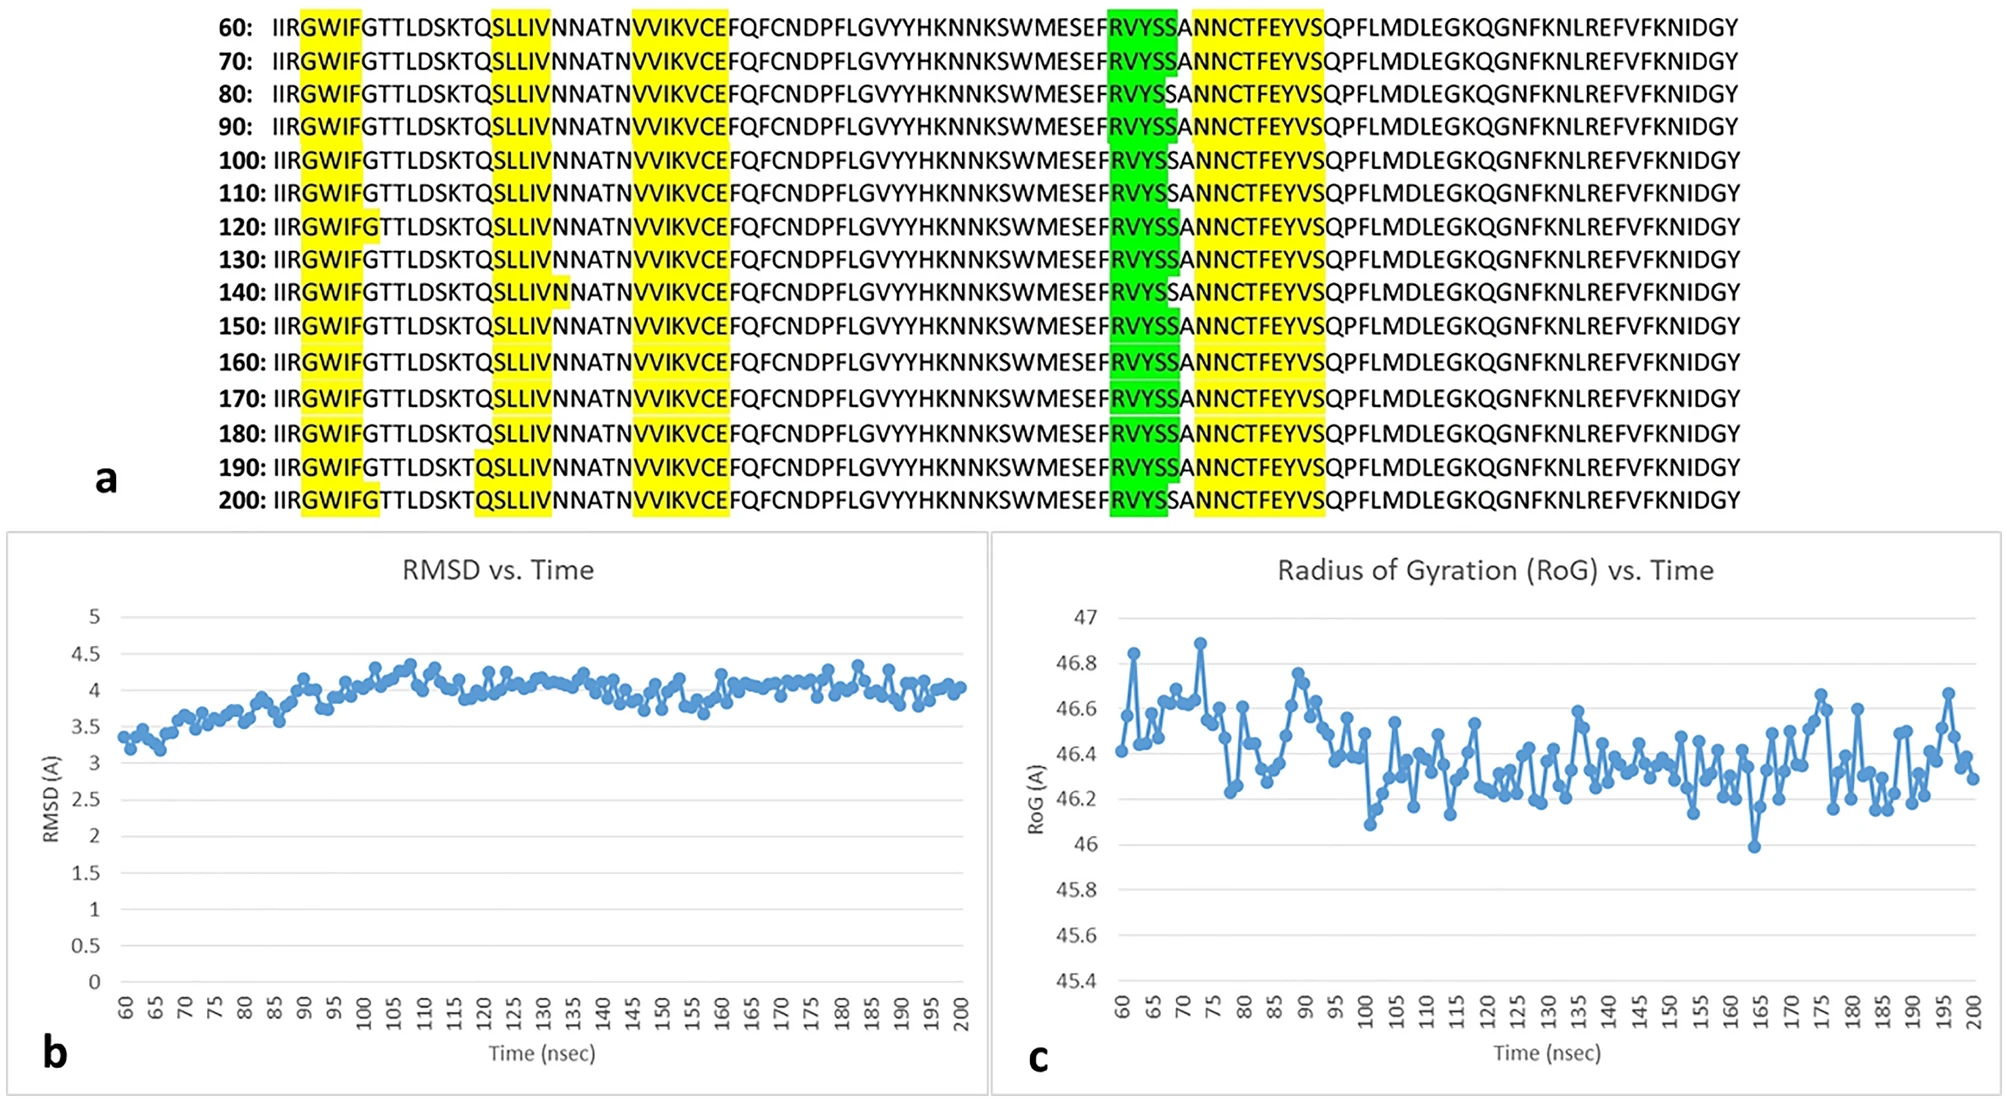The image size is (2007, 1102).
Task: Click the "1.5" tick on the RMSD axis
Action: pos(85,872)
